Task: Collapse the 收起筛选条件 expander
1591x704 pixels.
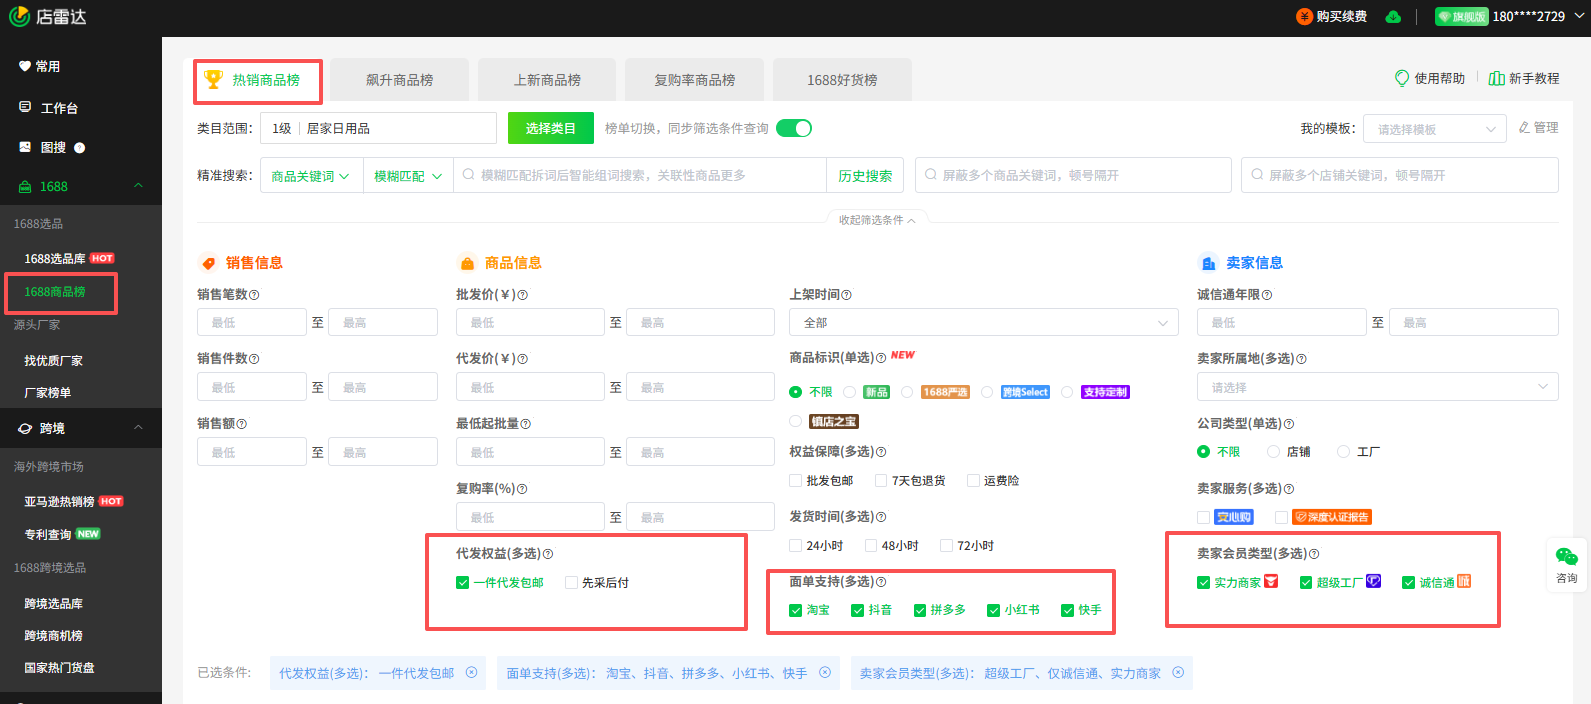Action: tap(877, 220)
